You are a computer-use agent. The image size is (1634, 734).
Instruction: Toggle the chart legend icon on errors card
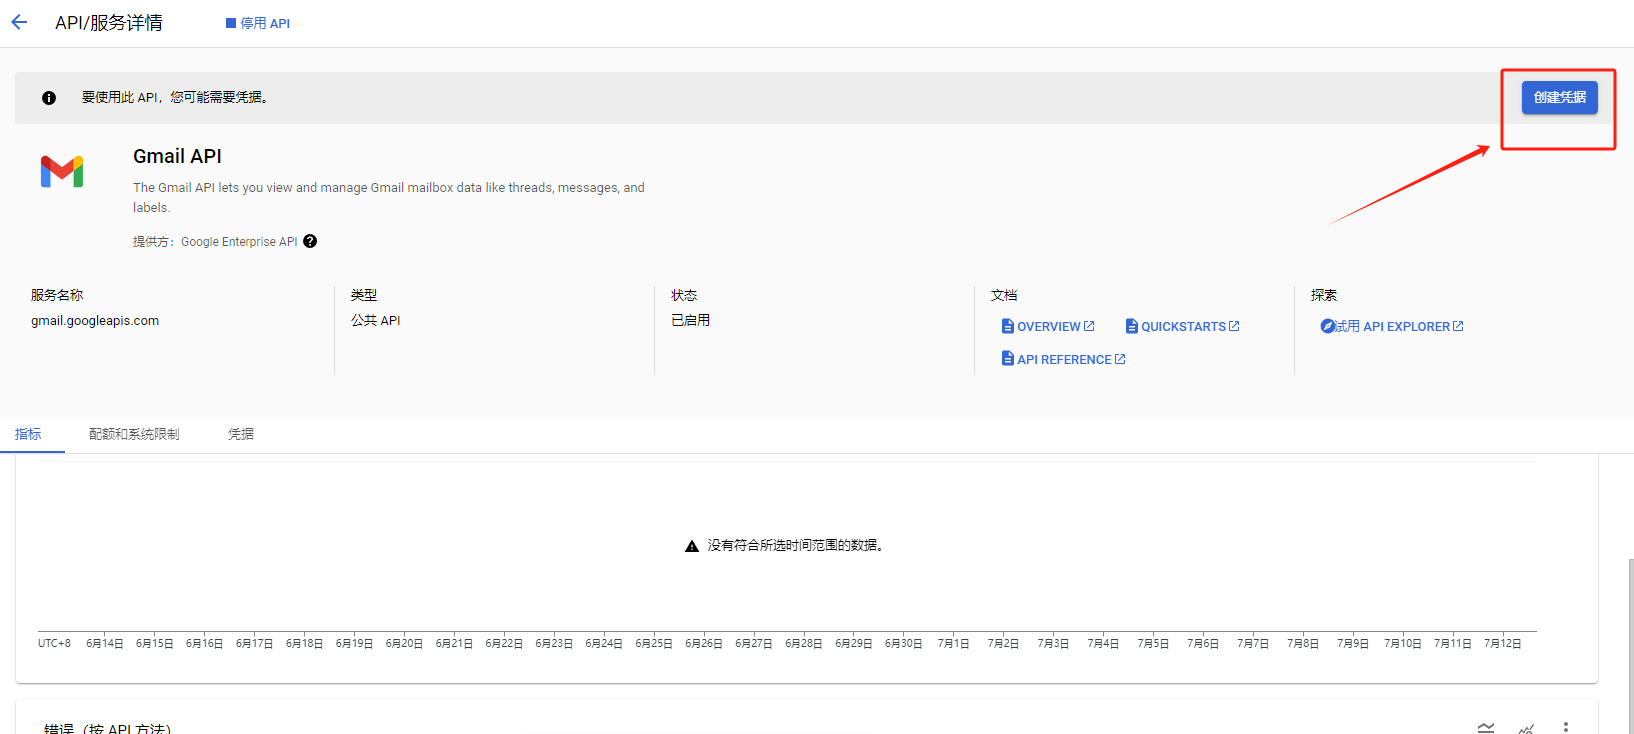(1486, 728)
